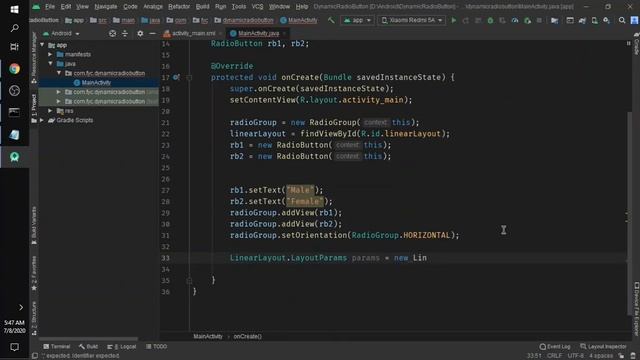
Task: Open the Profile app icon in the toolbar
Action: (515, 20)
